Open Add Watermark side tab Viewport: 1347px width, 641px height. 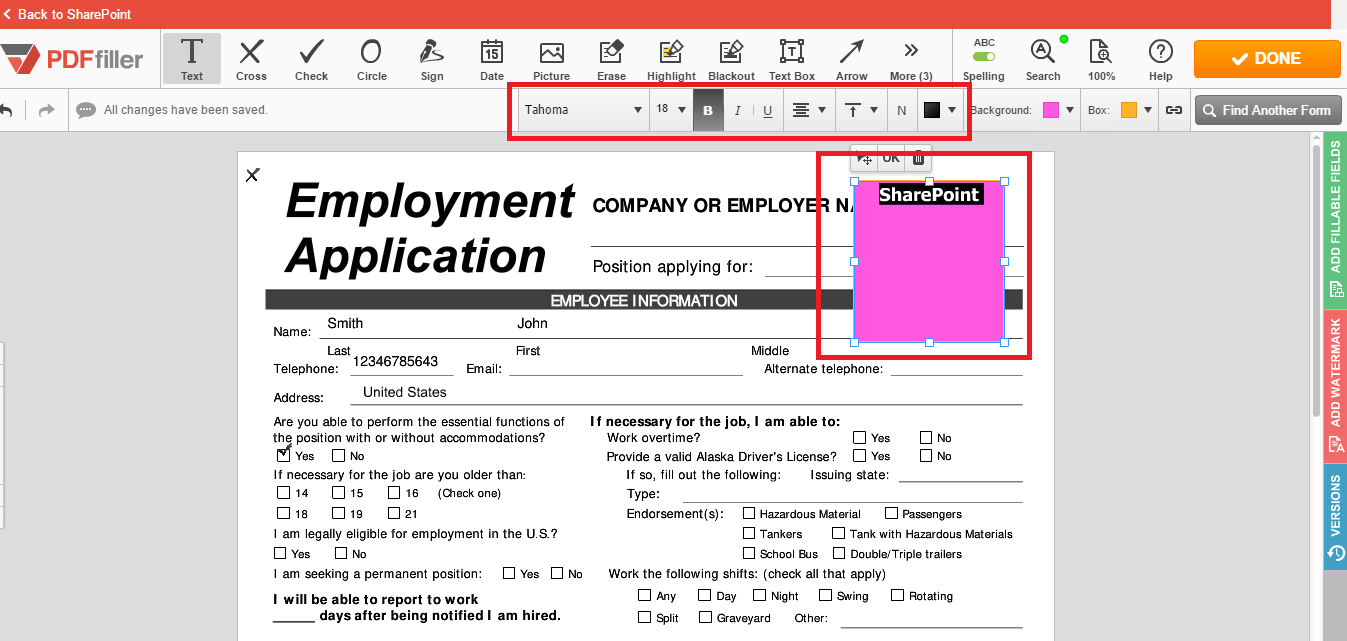1335,386
